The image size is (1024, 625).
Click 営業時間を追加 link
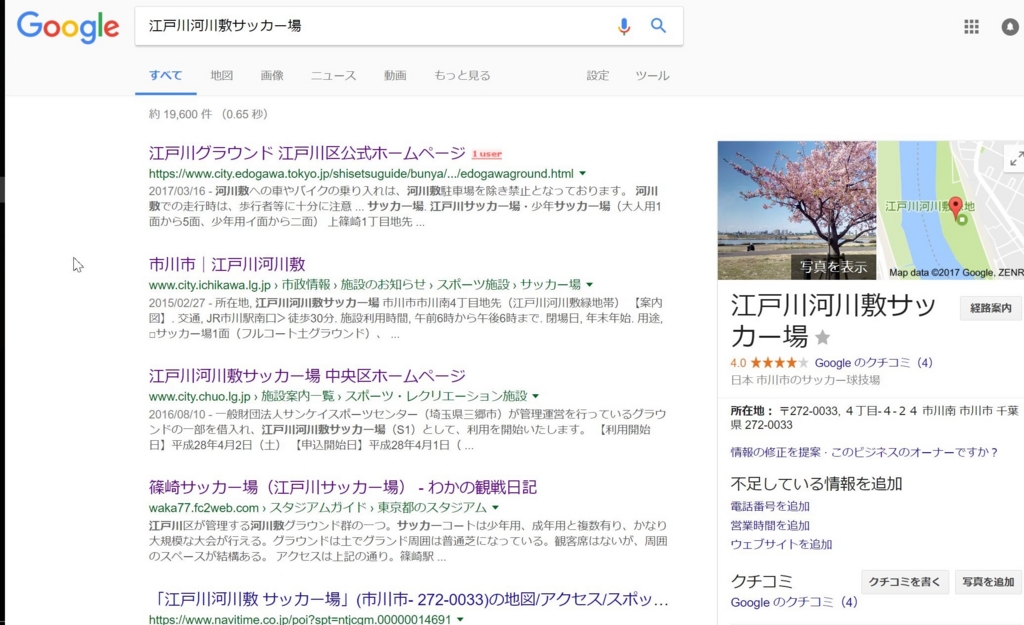click(770, 525)
